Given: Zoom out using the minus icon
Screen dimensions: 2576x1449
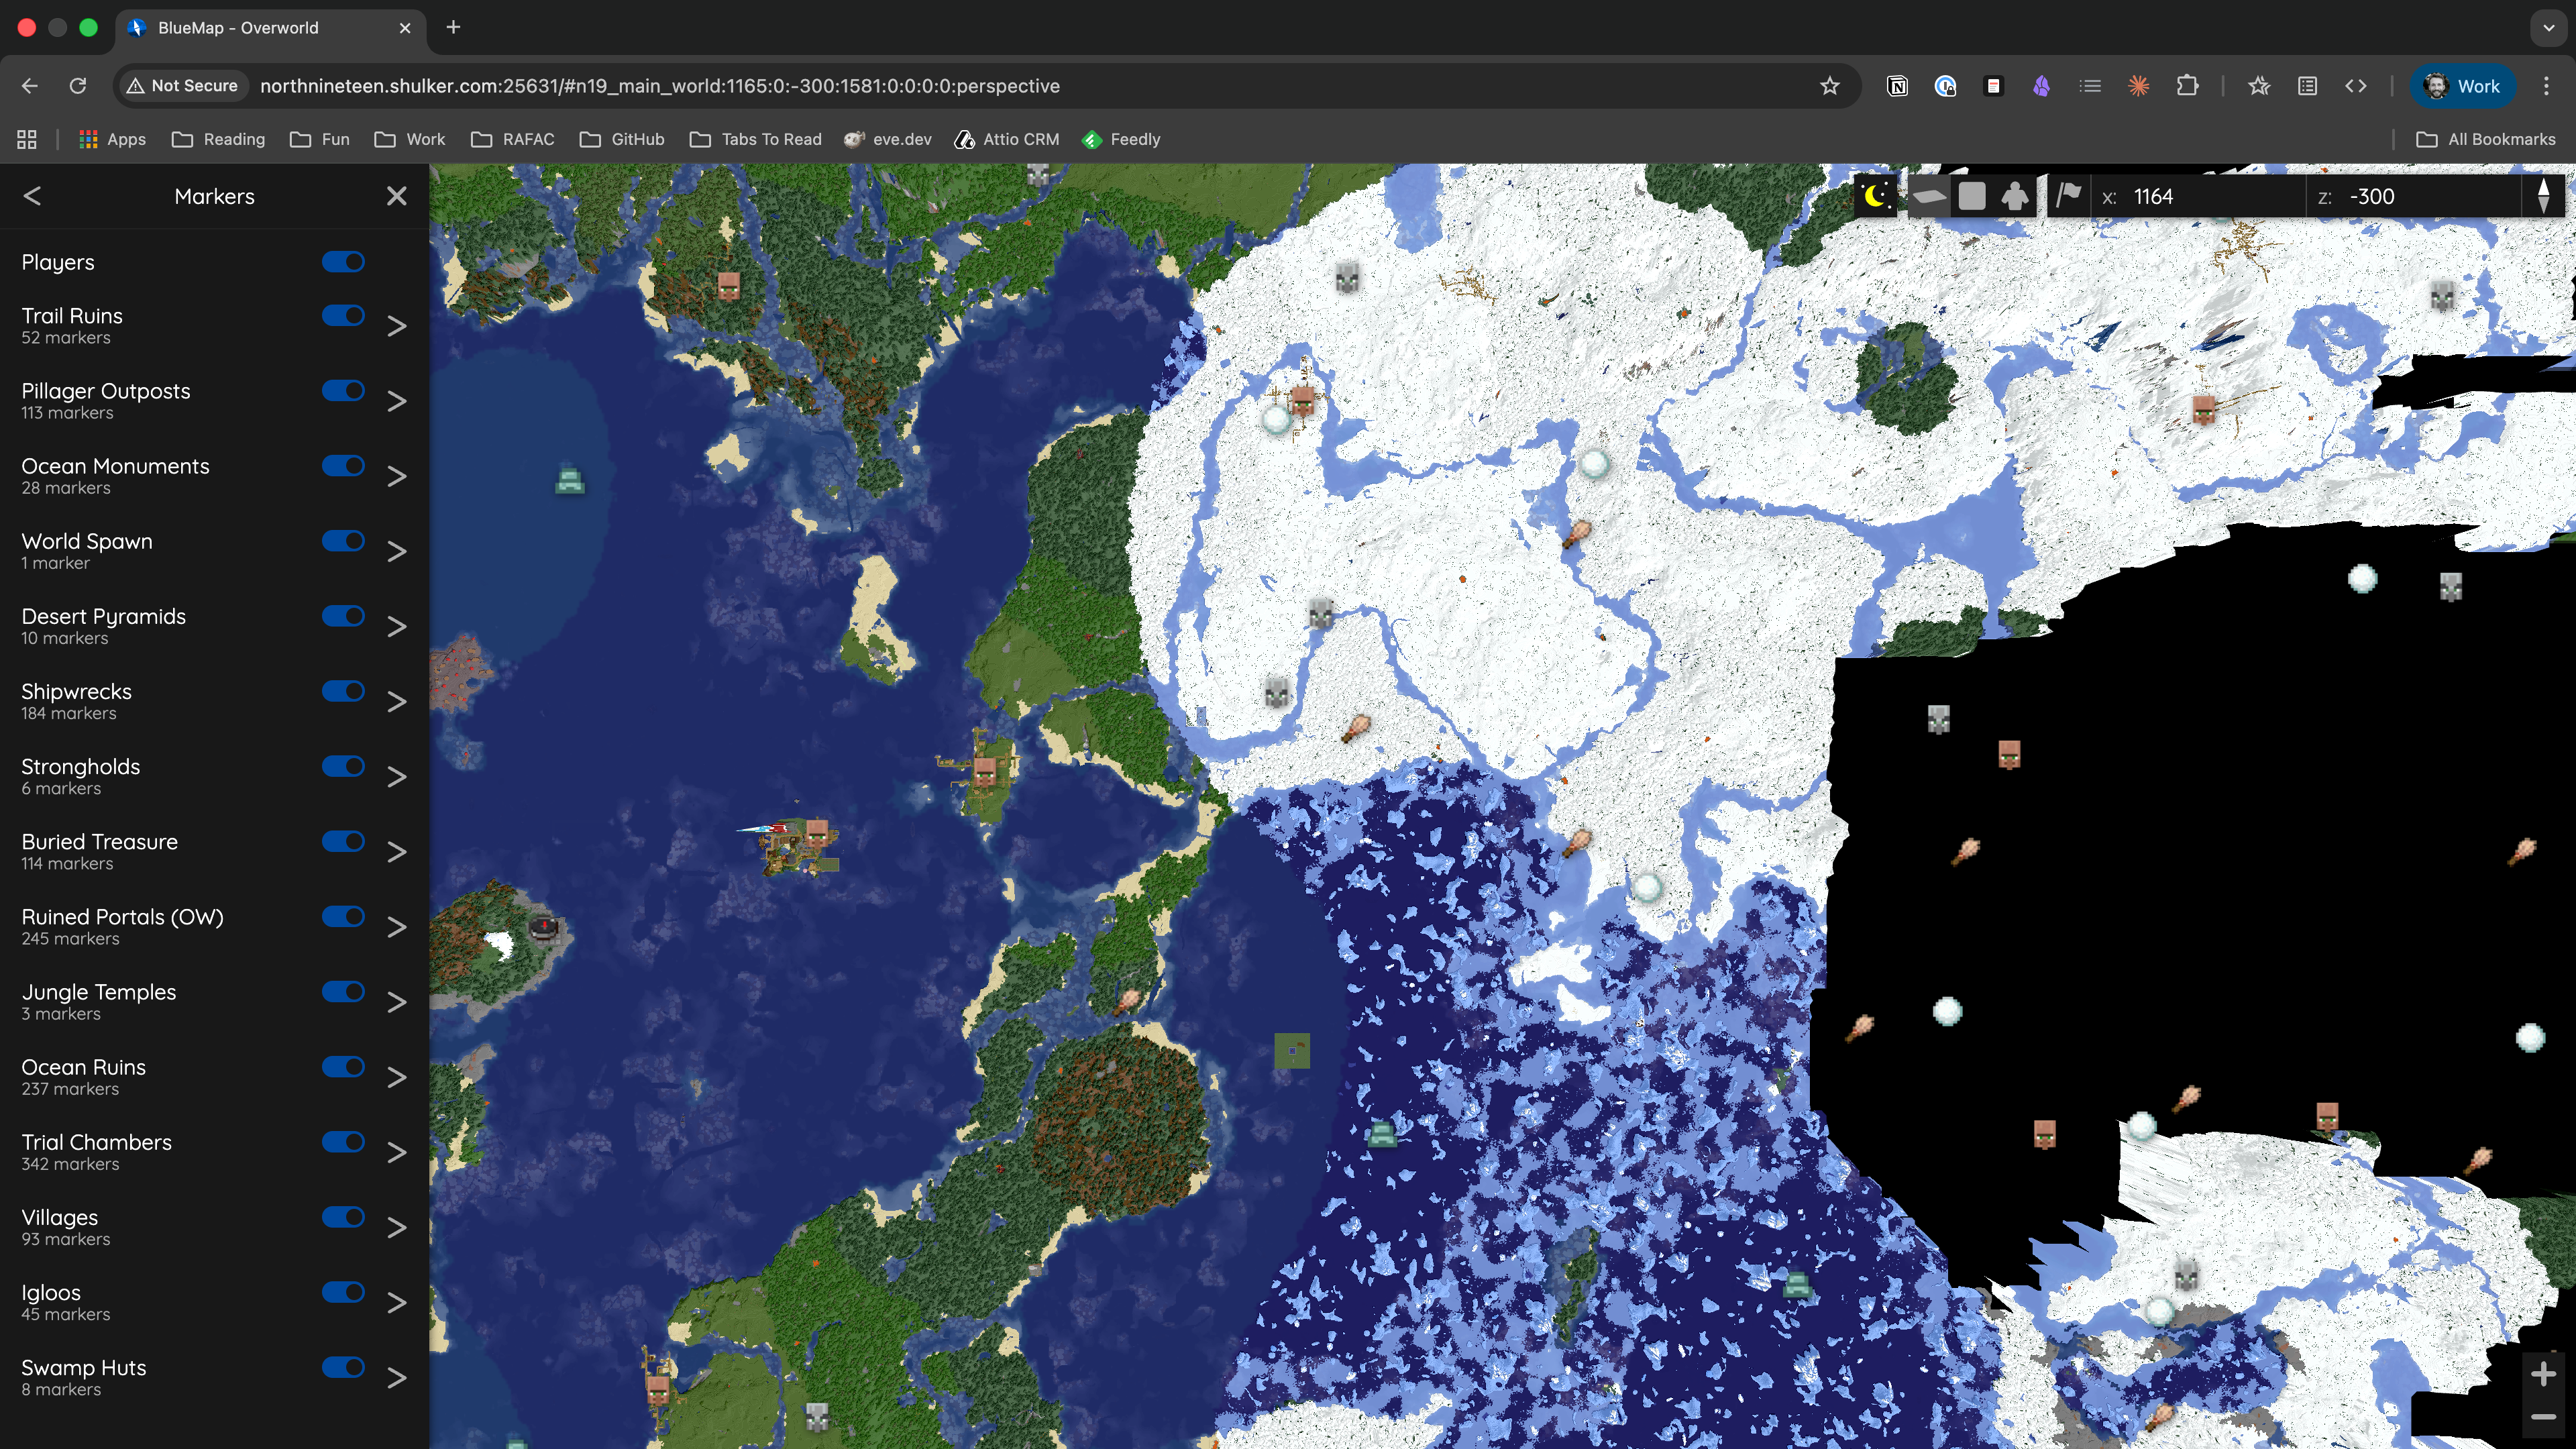Looking at the screenshot, I should [2545, 1416].
